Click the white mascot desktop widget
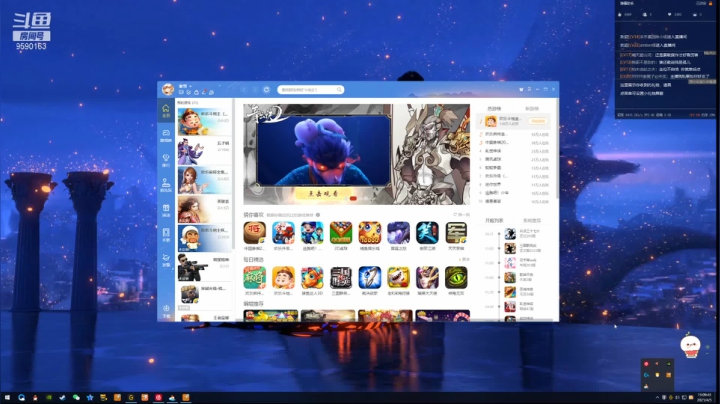The height and width of the screenshot is (404, 720). click(x=690, y=346)
